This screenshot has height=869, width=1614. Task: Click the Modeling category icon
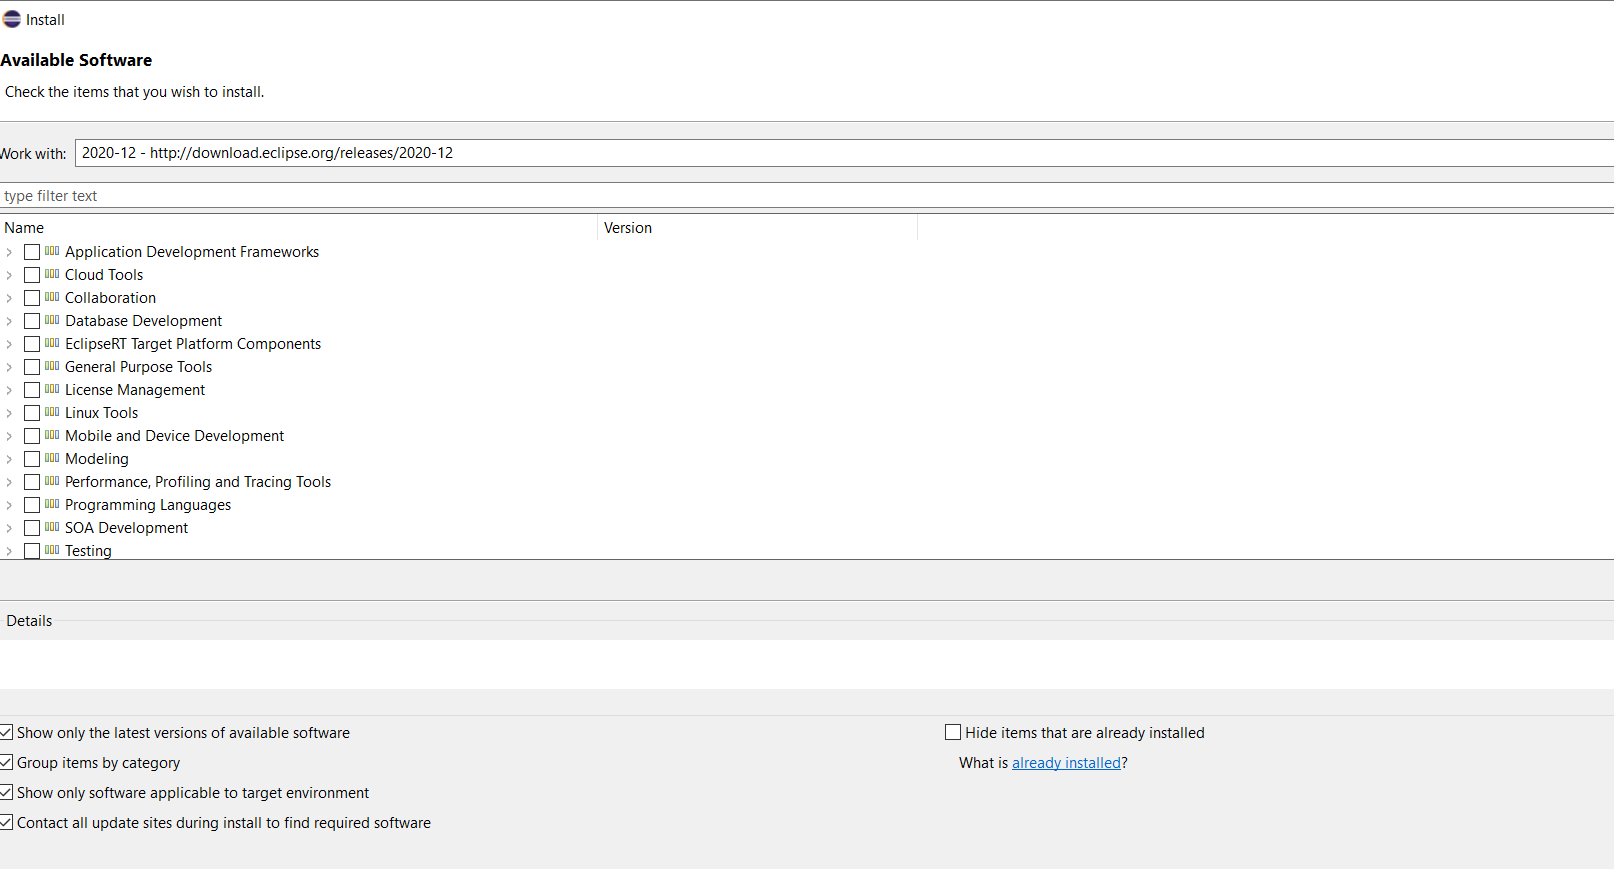tap(52, 458)
